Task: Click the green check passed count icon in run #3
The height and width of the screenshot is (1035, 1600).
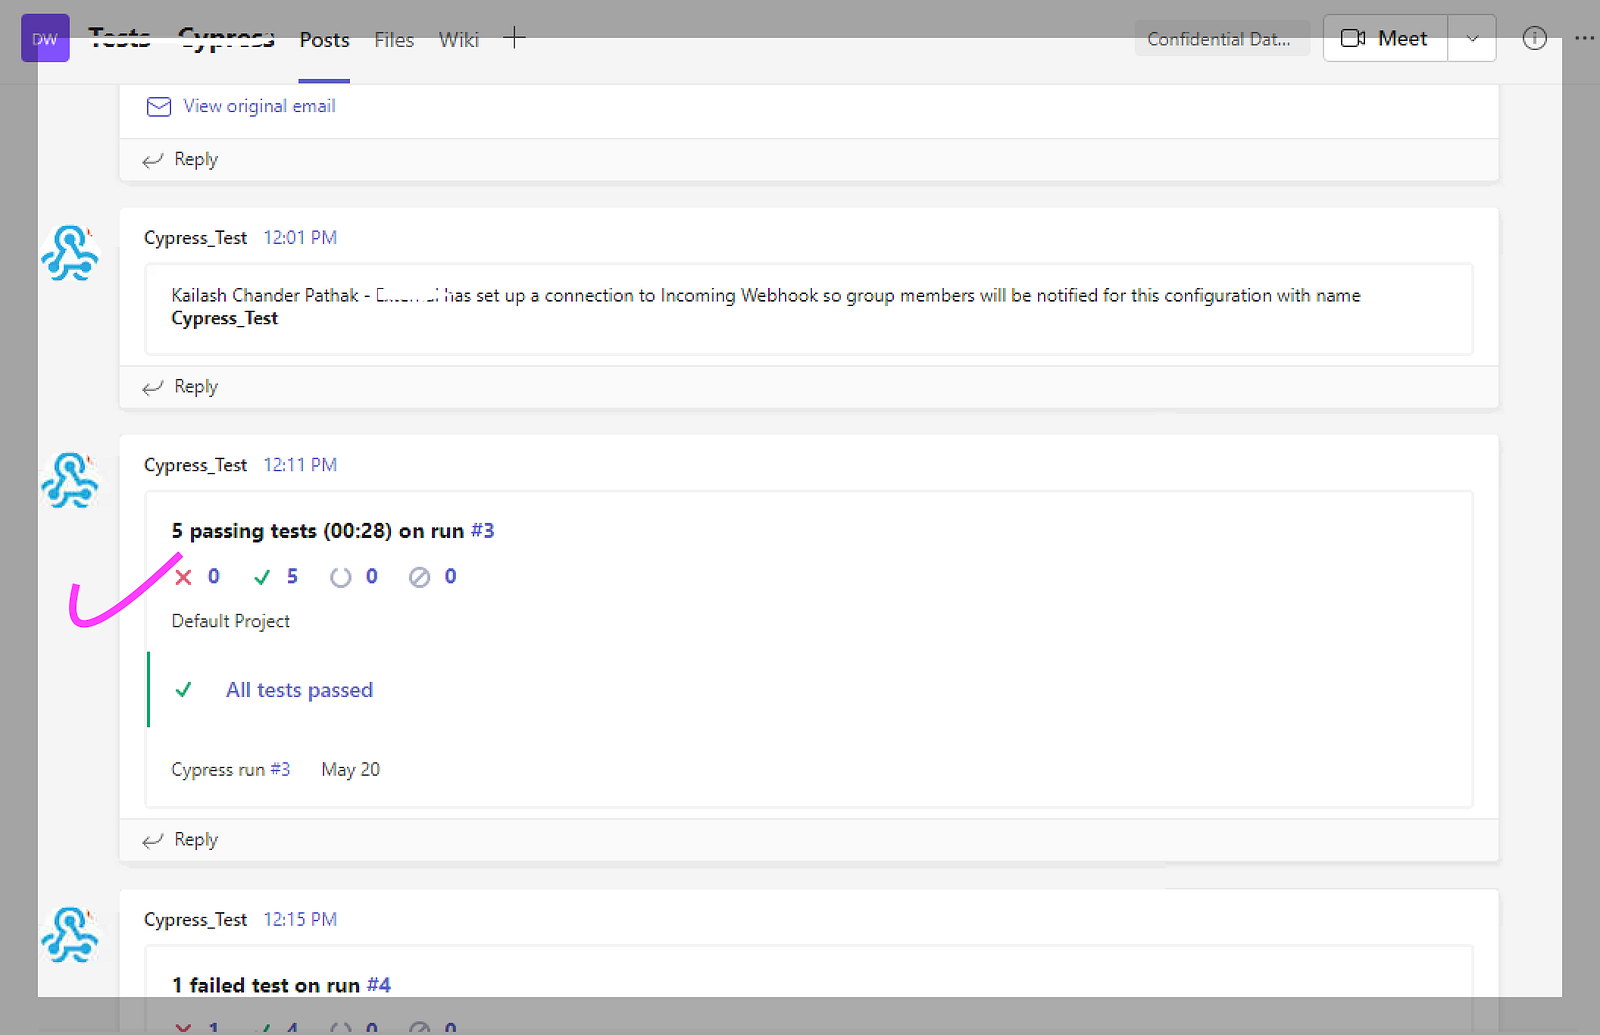Action: (262, 577)
